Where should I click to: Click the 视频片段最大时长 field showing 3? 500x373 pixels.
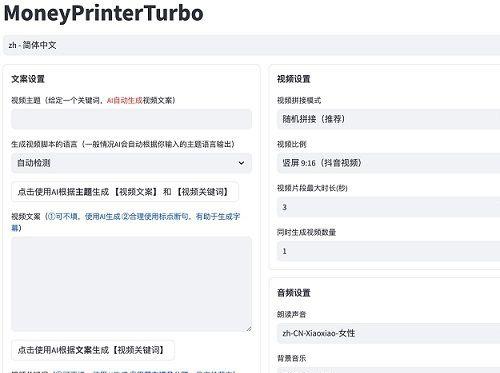point(388,207)
